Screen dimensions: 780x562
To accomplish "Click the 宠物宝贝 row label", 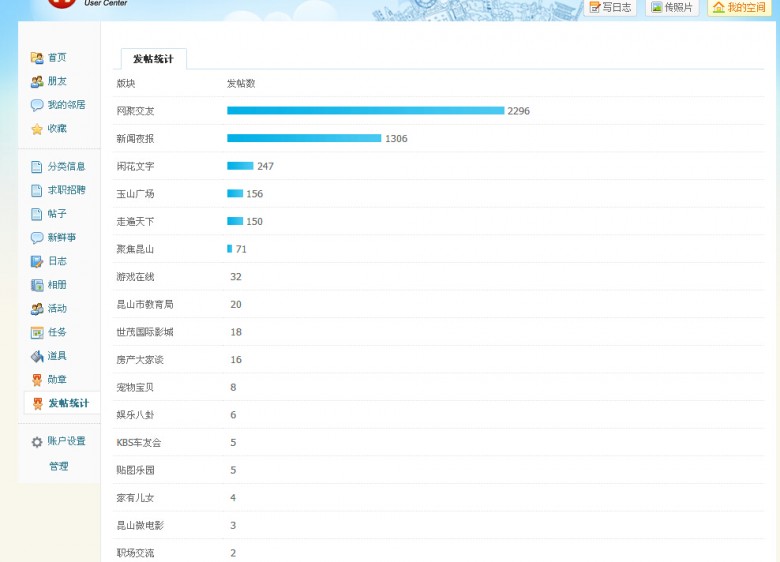I will click(x=135, y=387).
